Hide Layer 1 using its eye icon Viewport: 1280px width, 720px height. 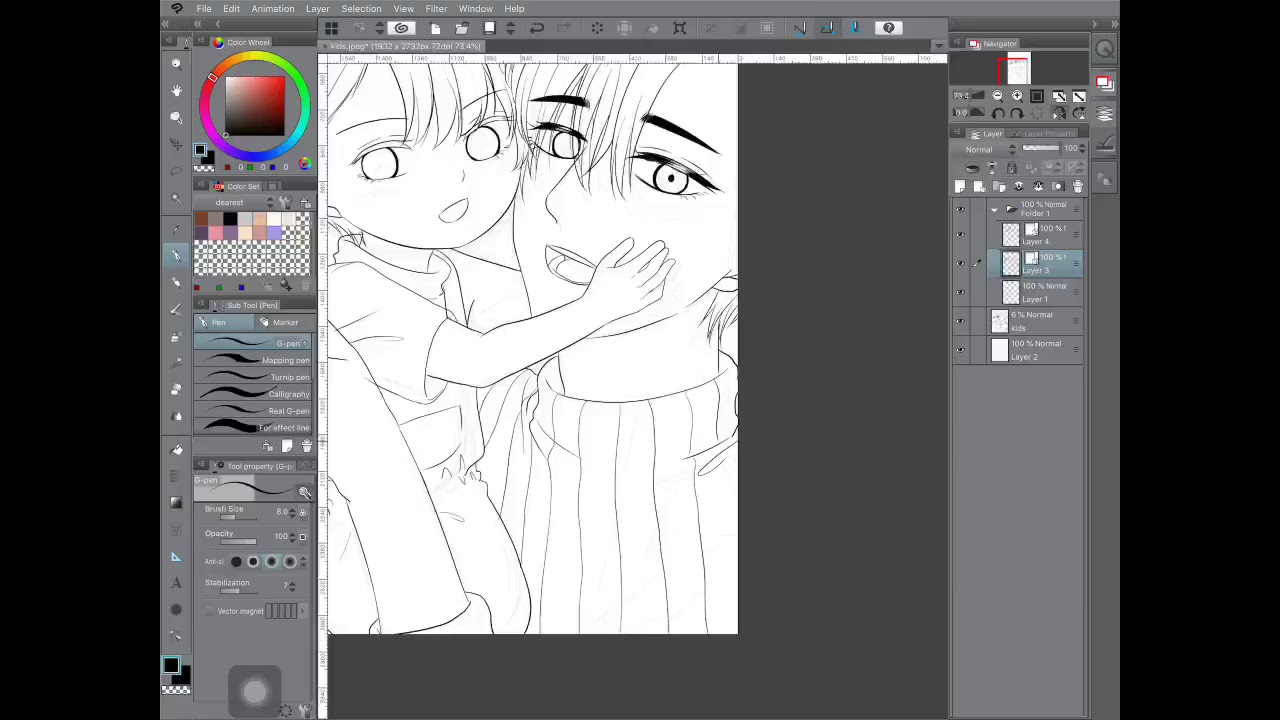coord(961,292)
